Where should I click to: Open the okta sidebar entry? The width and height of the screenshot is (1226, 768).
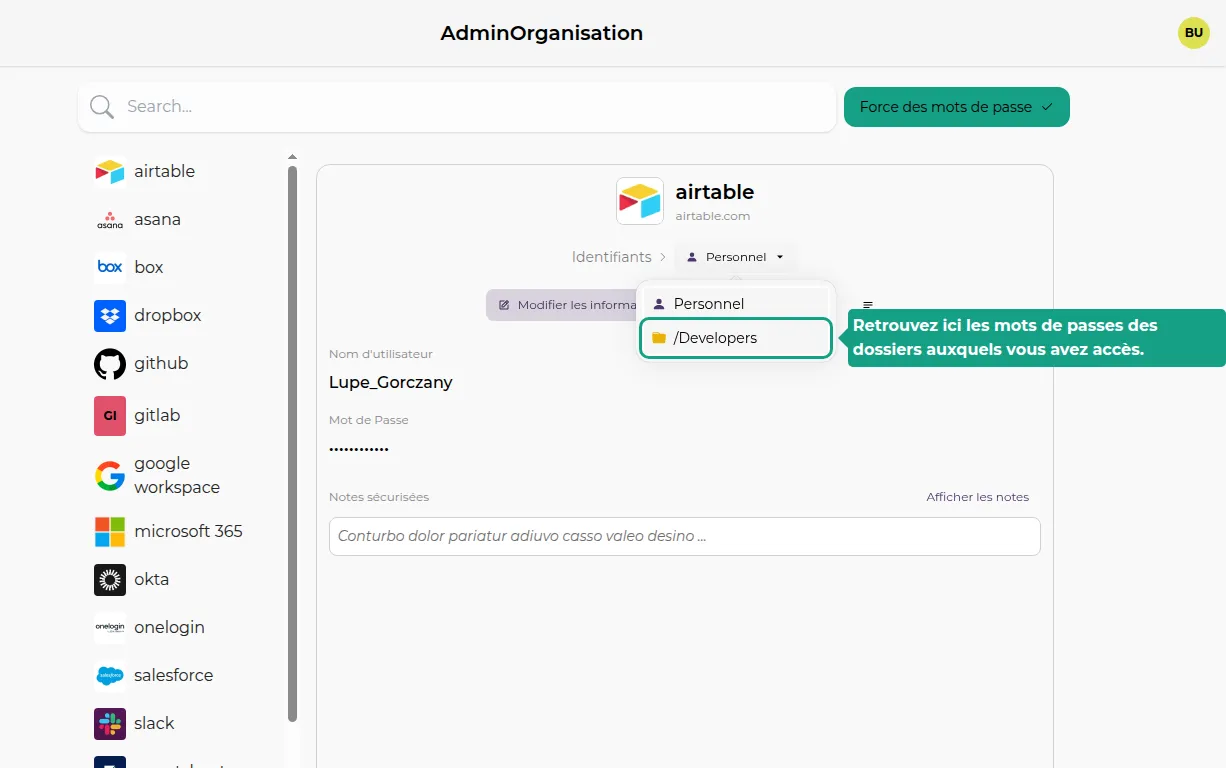[x=151, y=579]
